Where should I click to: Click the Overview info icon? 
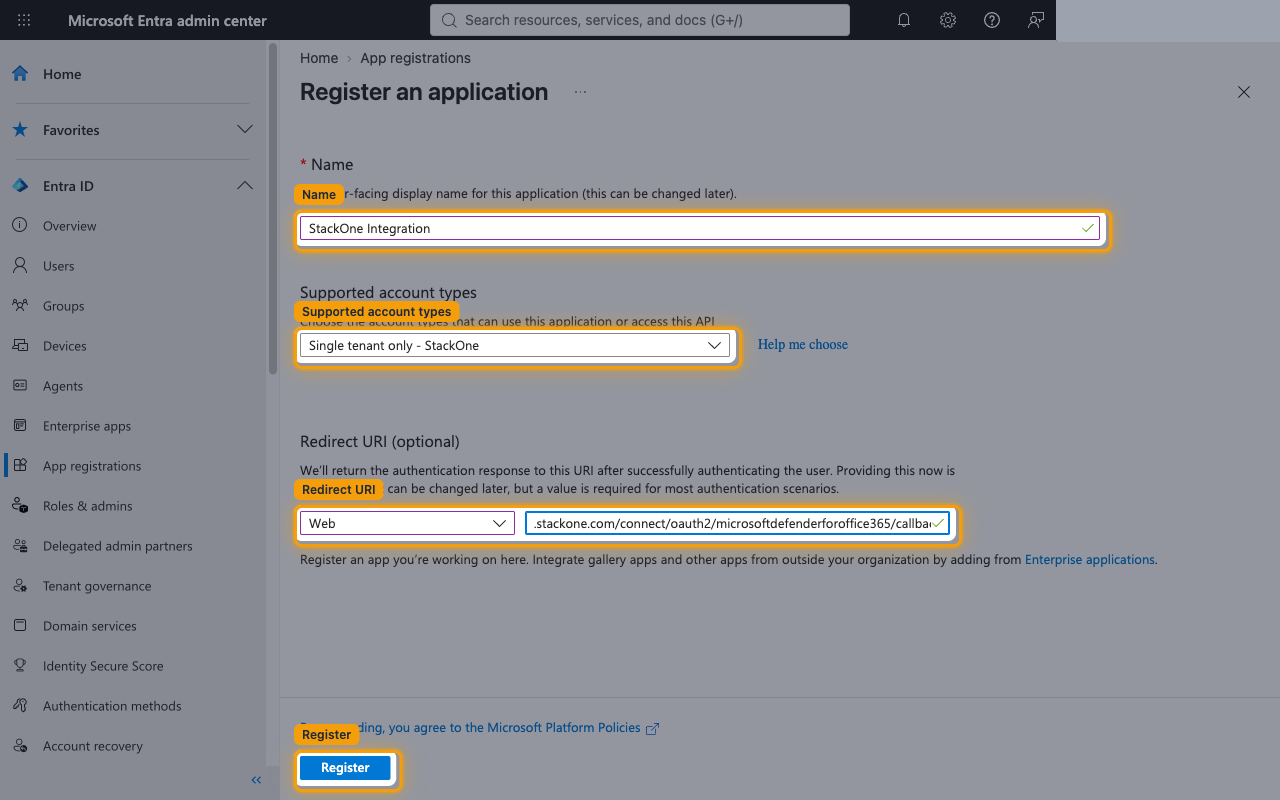pyautogui.click(x=20, y=226)
